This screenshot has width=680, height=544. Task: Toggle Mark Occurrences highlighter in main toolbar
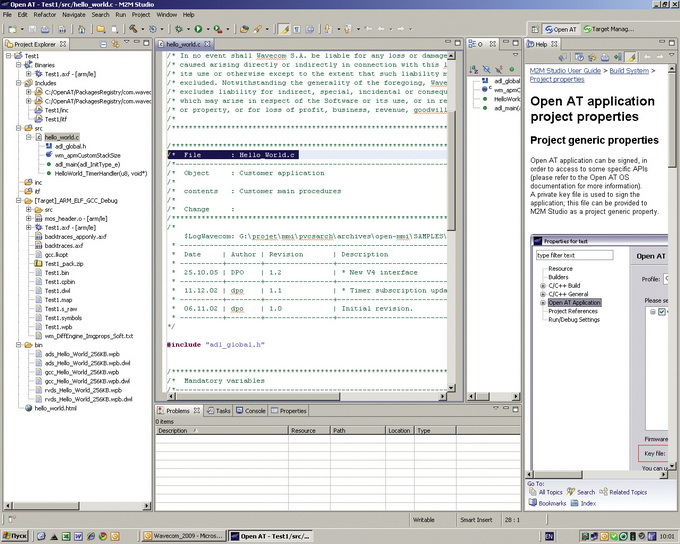tap(284, 29)
